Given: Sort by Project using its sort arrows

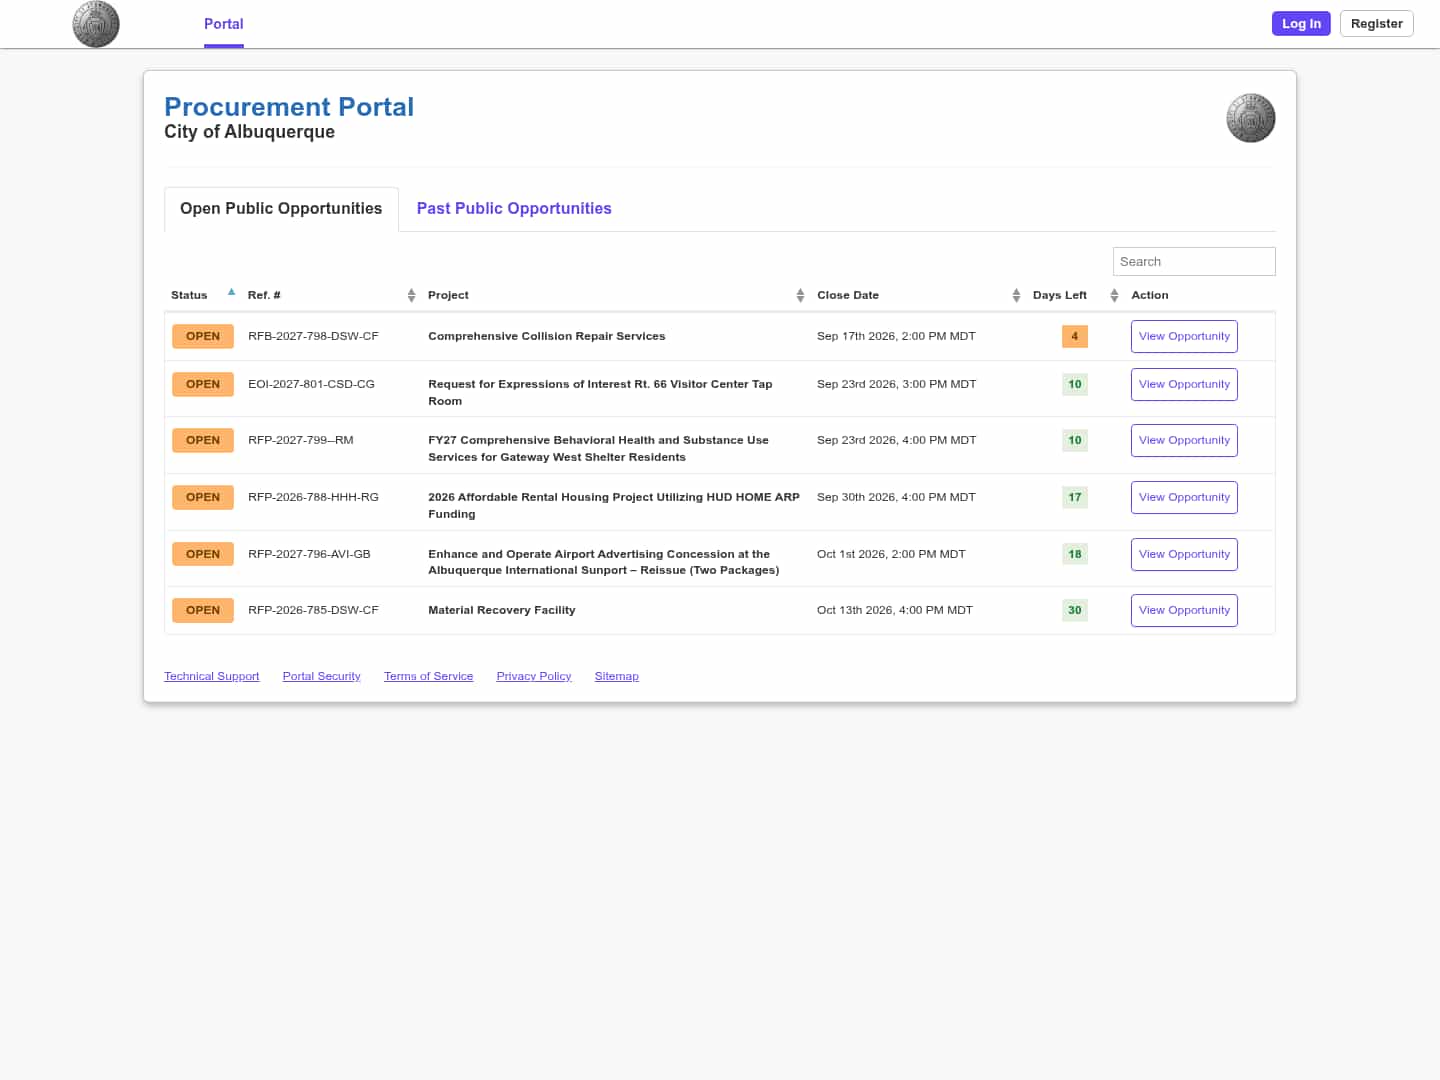Looking at the screenshot, I should pos(800,295).
